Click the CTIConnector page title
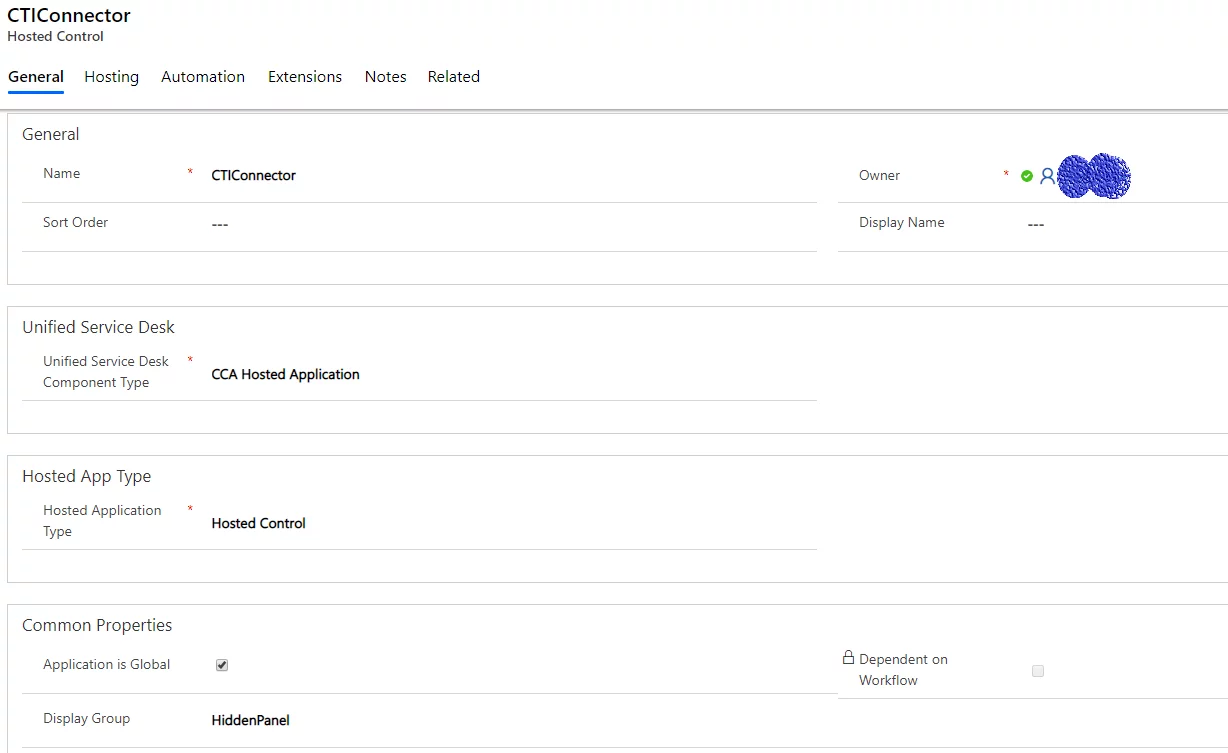This screenshot has height=753, width=1228. [x=69, y=16]
